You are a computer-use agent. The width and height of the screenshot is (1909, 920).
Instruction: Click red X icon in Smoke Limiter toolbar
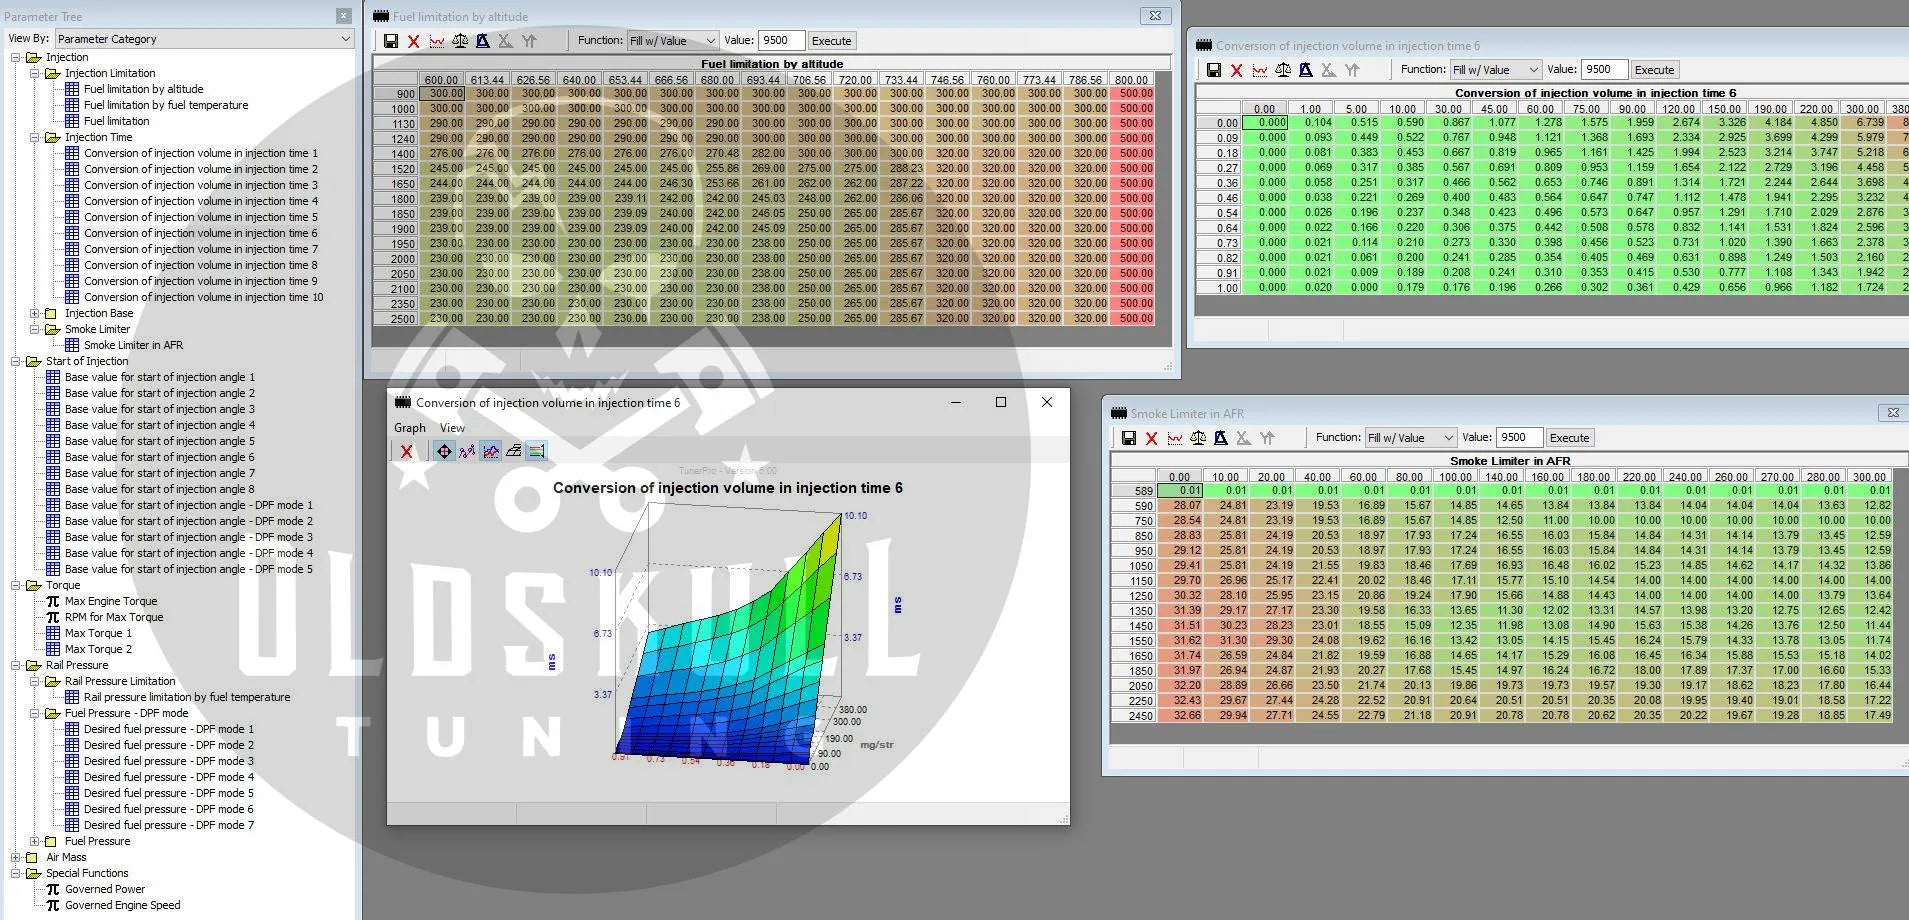point(1151,438)
